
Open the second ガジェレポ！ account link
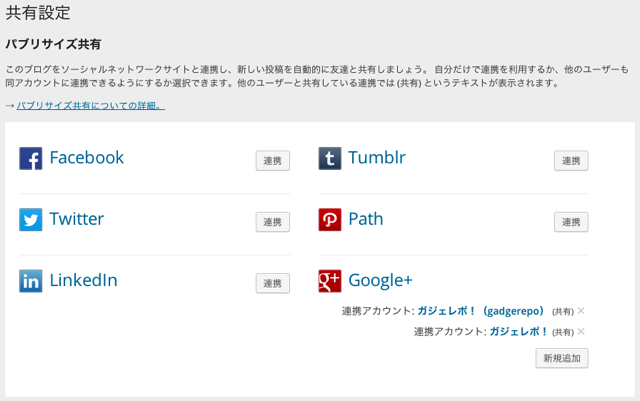pyautogui.click(x=518, y=331)
